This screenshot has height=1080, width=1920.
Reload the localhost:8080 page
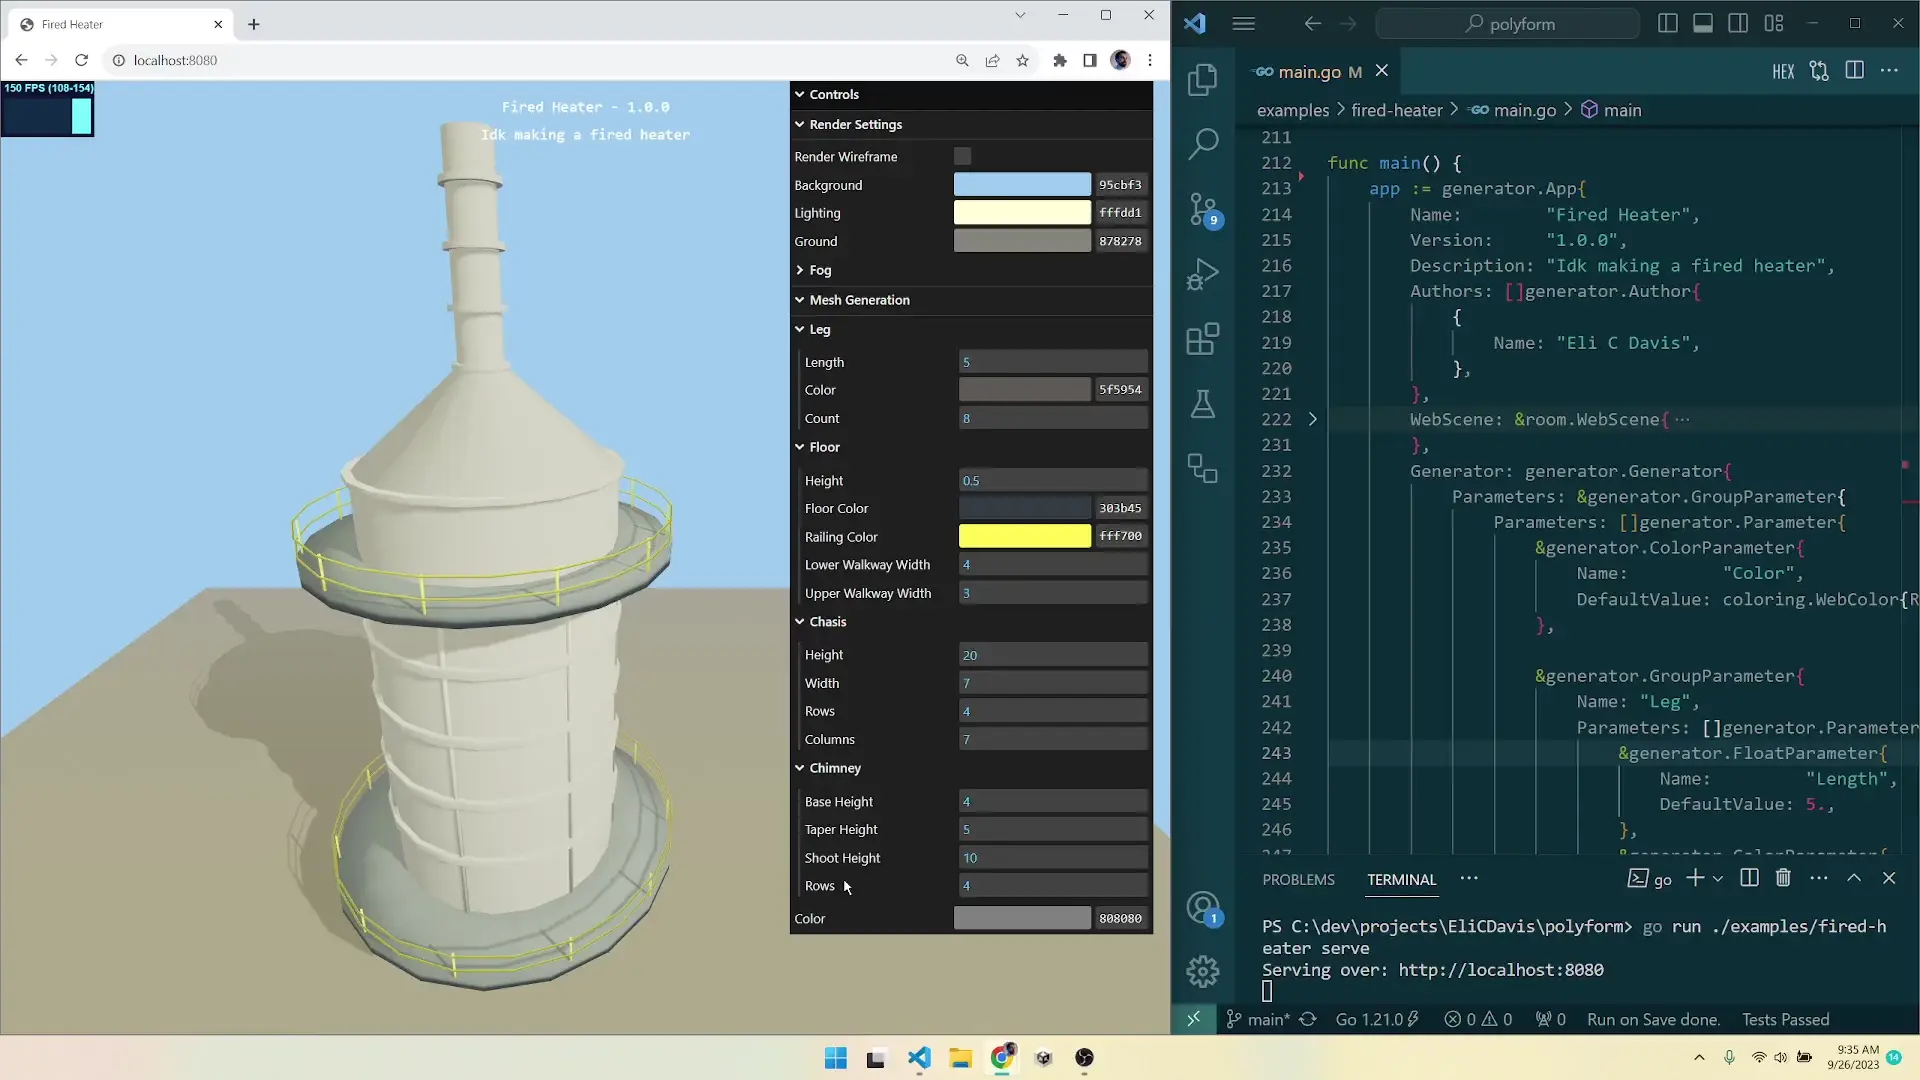[82, 60]
